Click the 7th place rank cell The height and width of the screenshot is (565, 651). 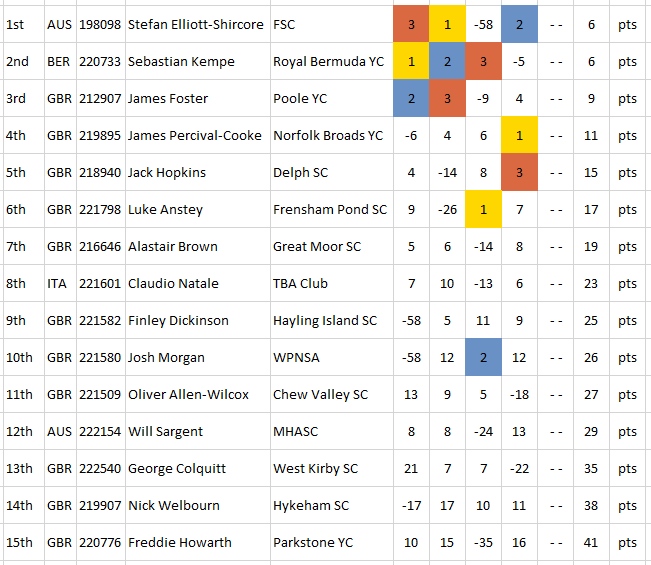(20, 246)
